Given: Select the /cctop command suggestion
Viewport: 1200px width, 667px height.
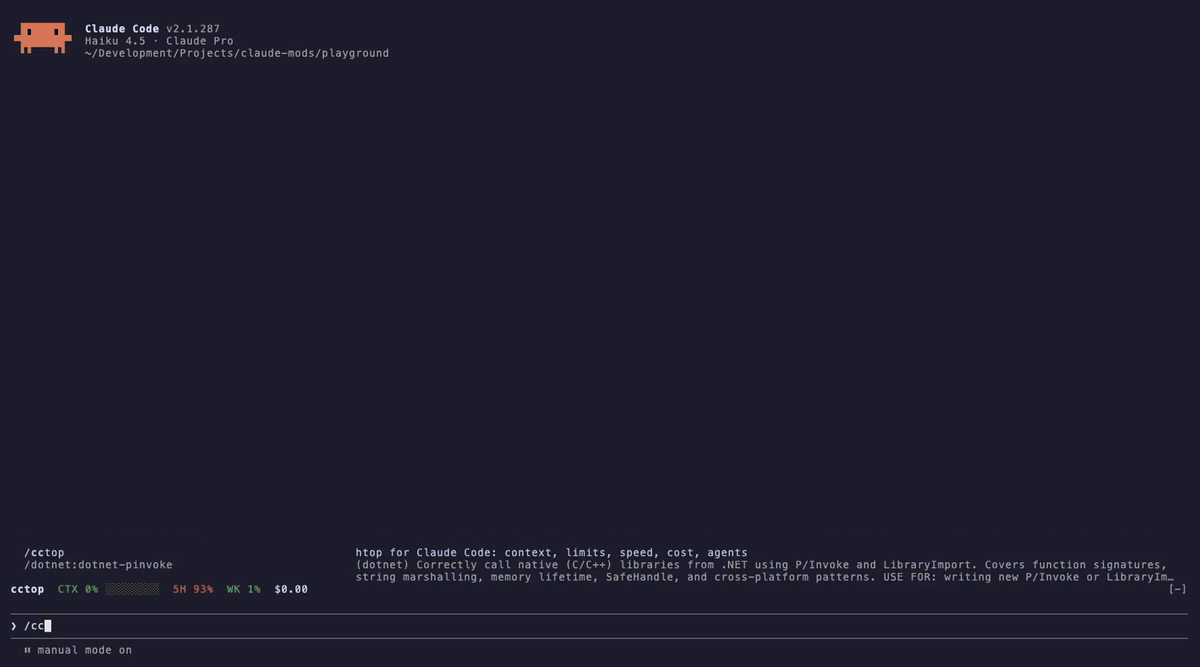Looking at the screenshot, I should click(x=44, y=552).
